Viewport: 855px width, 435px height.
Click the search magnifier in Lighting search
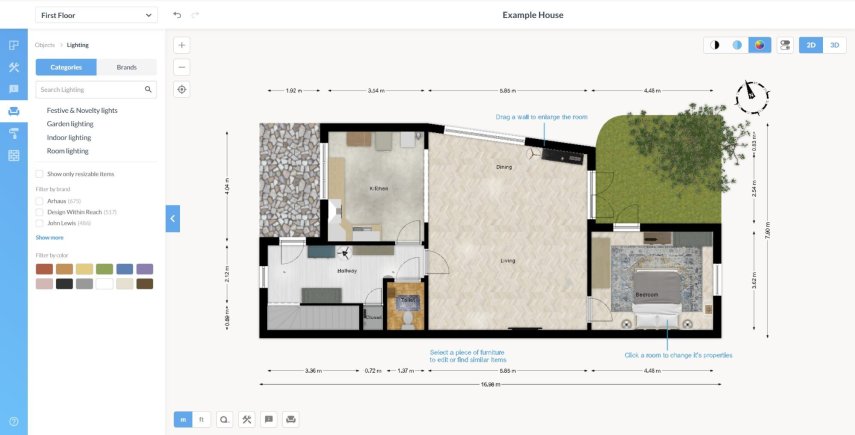point(148,89)
